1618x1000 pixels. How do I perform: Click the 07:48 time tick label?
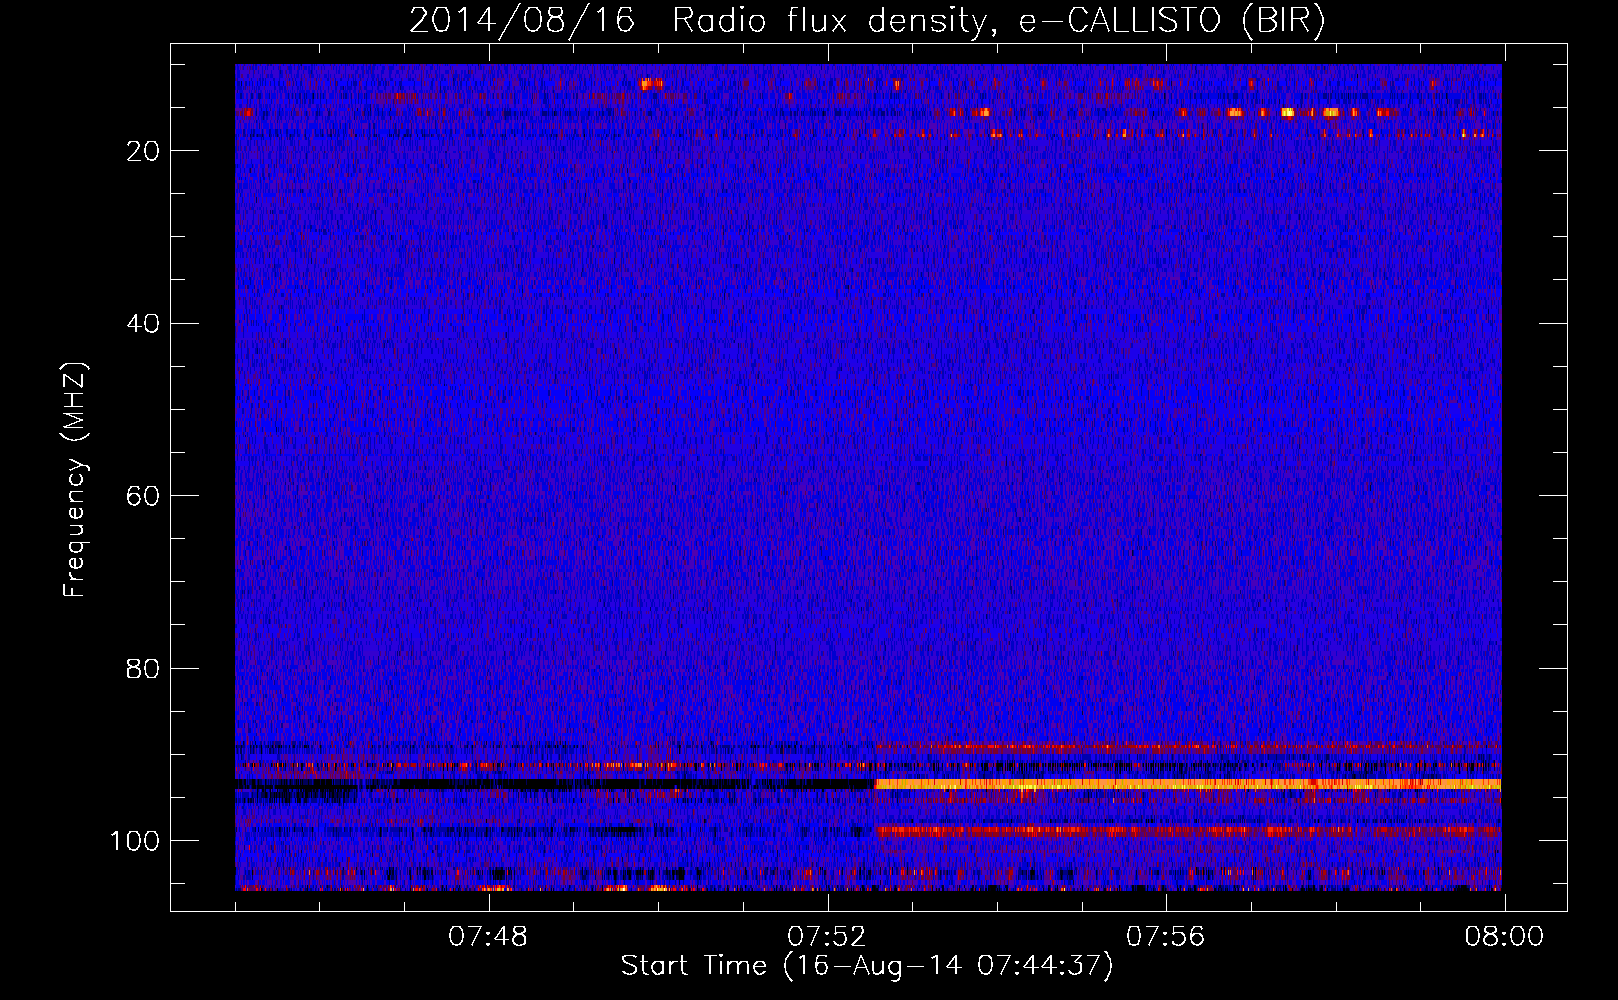pyautogui.click(x=488, y=937)
